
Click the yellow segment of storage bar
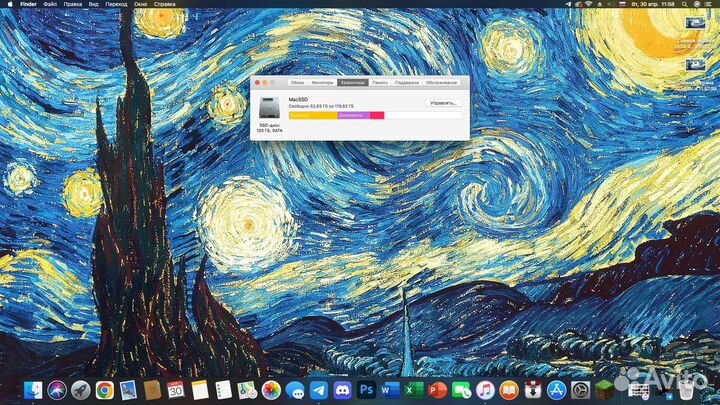point(312,116)
